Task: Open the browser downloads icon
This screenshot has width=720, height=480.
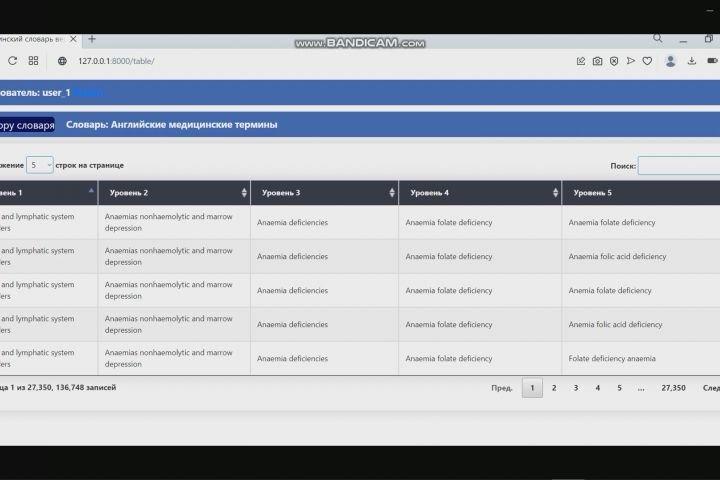Action: (692, 61)
